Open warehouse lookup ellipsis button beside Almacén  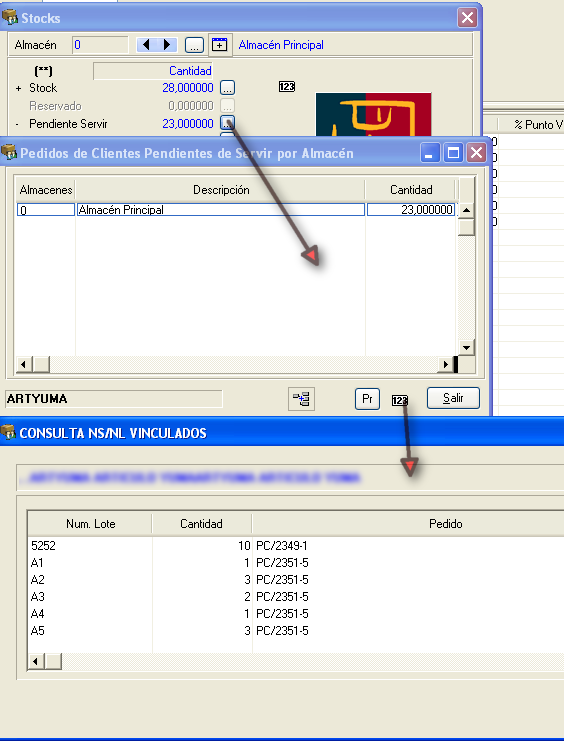194,45
